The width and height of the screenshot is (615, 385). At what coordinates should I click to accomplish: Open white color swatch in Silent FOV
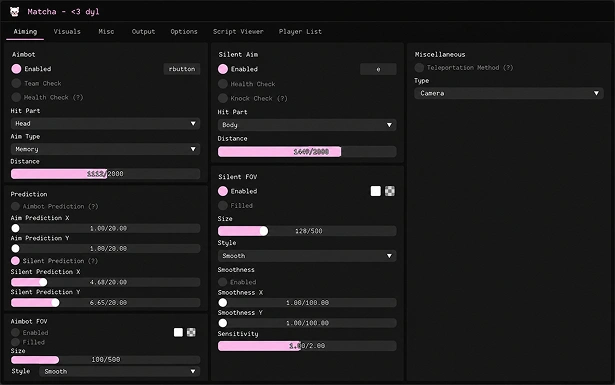tap(375, 191)
